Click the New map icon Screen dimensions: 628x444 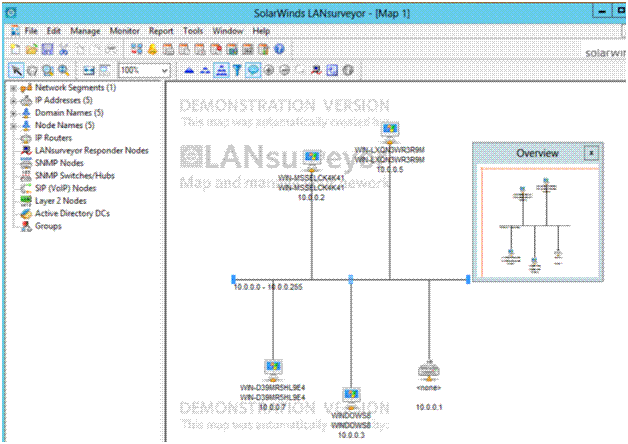pos(16,49)
